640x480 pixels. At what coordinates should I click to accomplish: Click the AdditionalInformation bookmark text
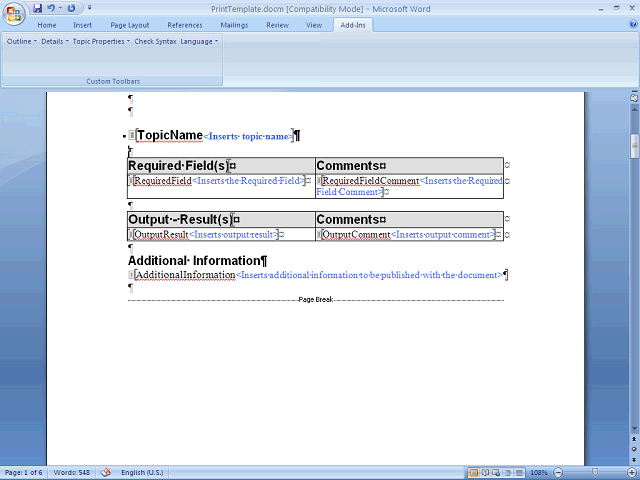(185, 275)
